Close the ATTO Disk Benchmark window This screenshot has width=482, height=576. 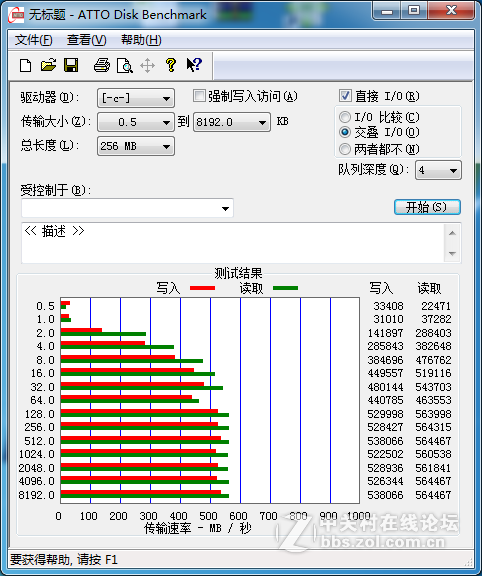(451, 11)
